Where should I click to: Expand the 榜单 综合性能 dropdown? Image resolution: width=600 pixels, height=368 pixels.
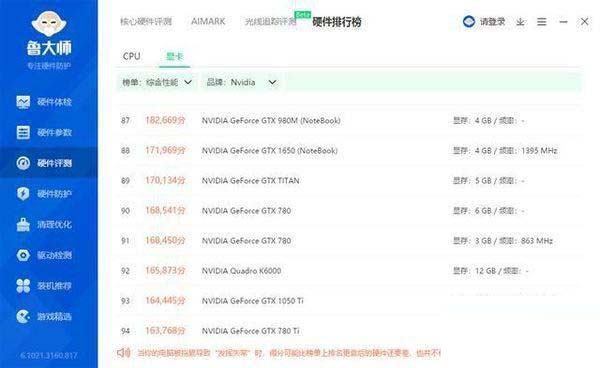pyautogui.click(x=157, y=82)
